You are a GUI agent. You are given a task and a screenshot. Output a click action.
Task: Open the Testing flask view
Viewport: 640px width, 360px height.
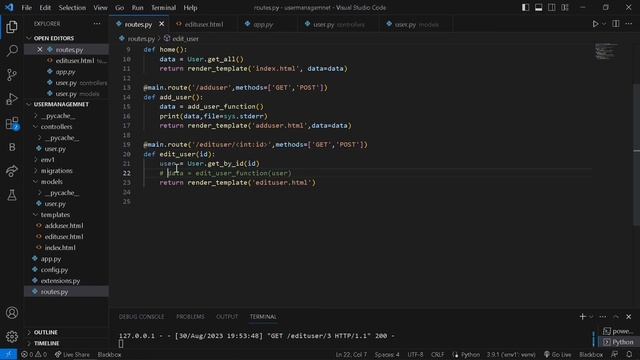(12, 195)
